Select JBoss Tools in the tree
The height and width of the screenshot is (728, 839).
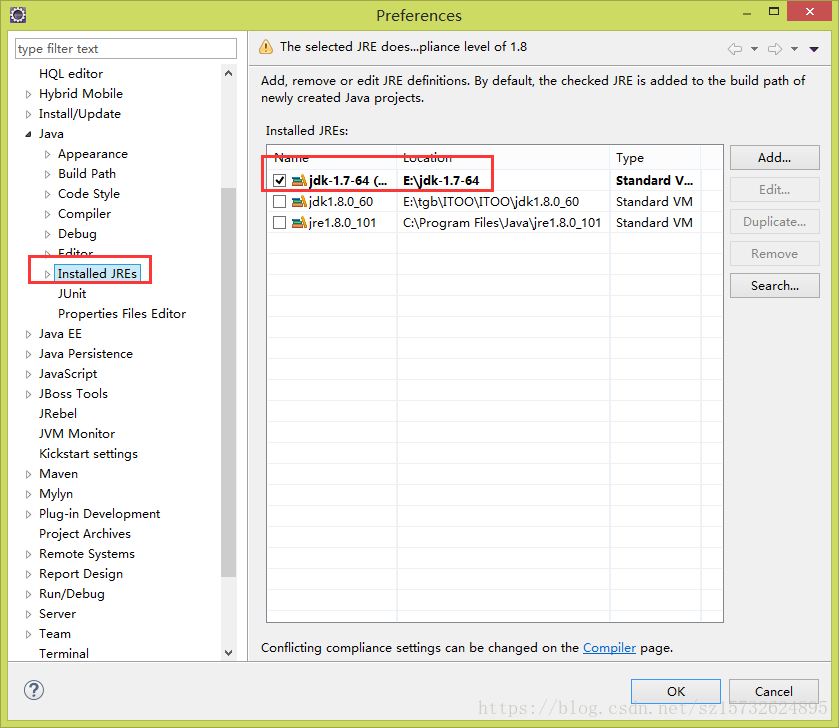click(x=73, y=394)
